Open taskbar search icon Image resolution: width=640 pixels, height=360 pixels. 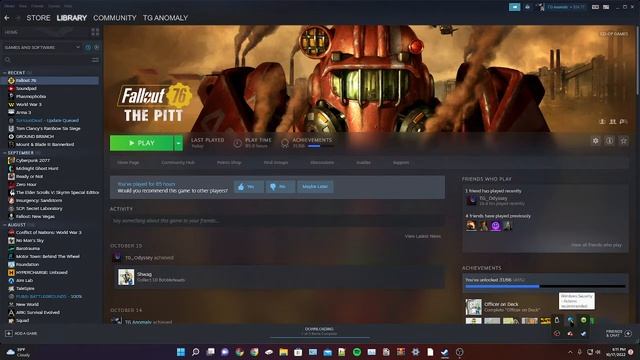pos(196,352)
